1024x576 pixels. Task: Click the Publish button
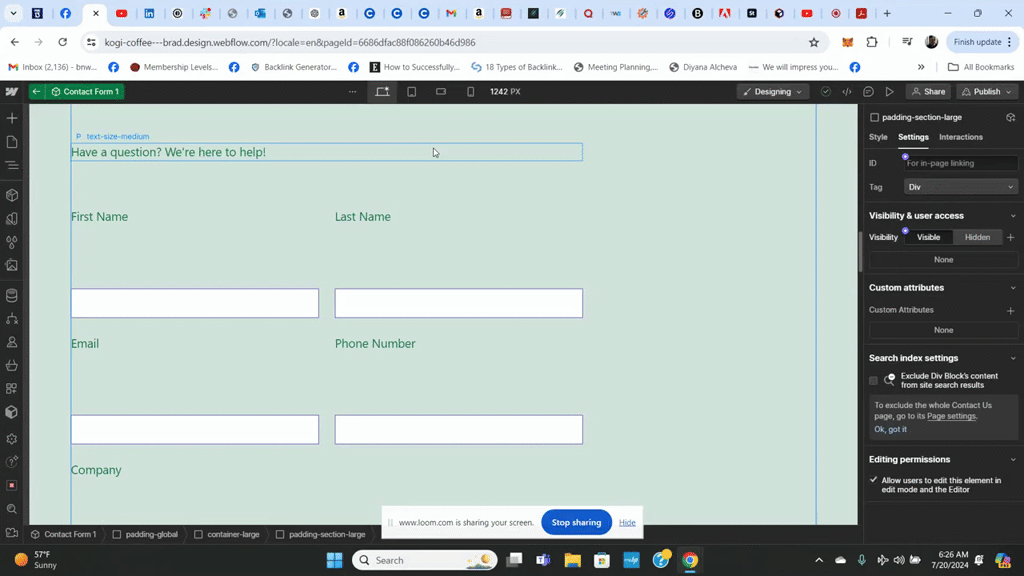[986, 92]
